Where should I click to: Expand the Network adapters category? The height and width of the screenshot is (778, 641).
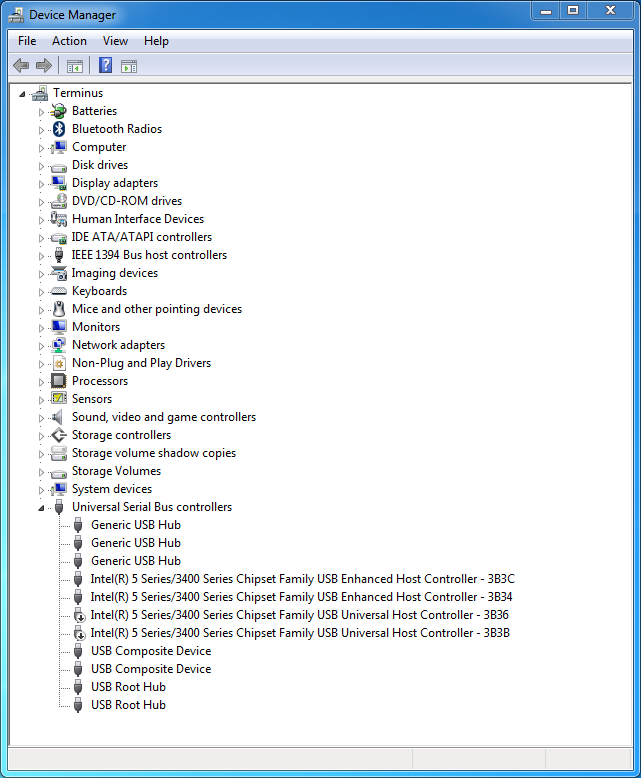(x=41, y=346)
